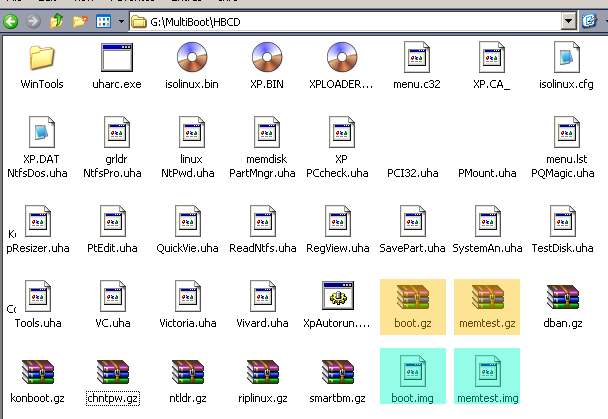
Task: Click the NtfsPro.uha file label
Action: pyautogui.click(x=112, y=173)
